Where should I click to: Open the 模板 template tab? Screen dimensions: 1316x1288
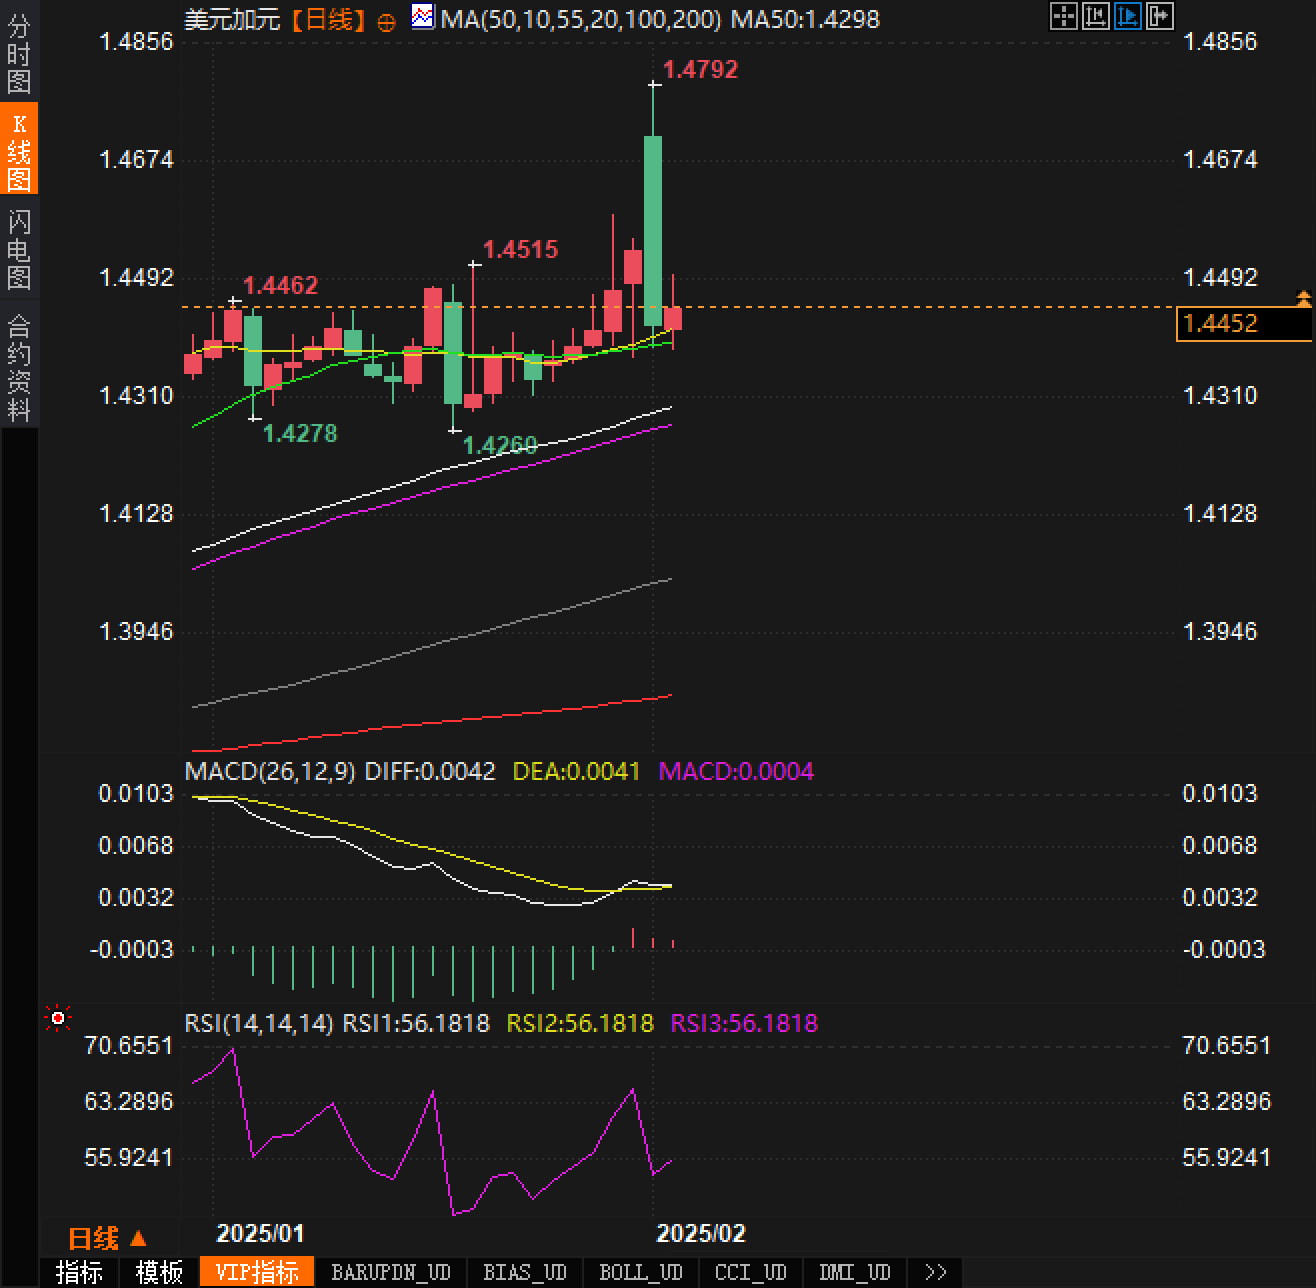(x=160, y=1272)
